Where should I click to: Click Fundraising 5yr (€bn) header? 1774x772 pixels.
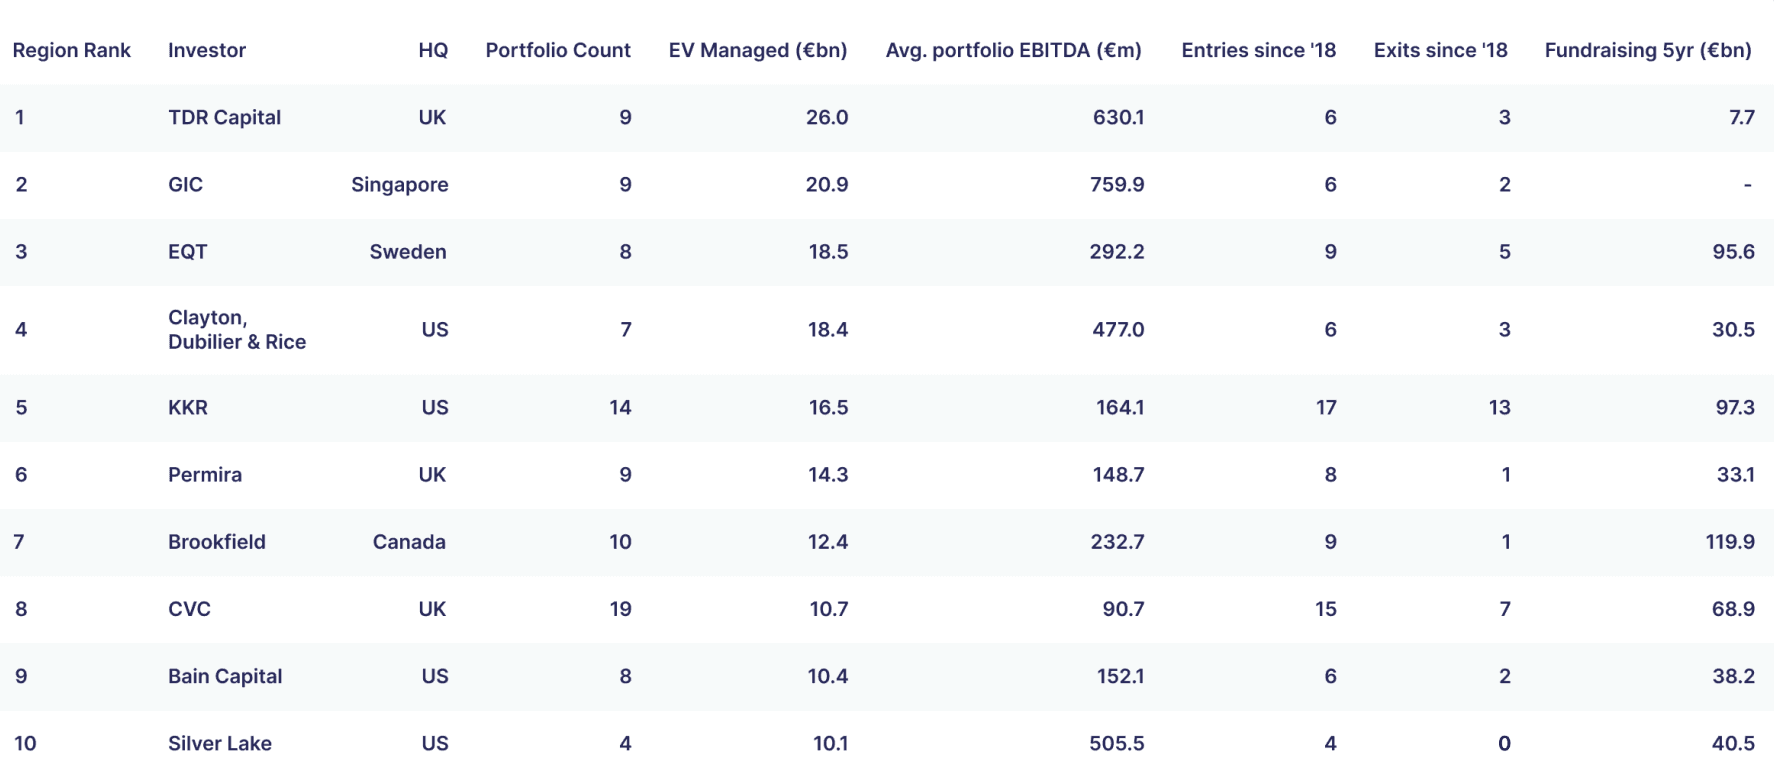pos(1648,50)
